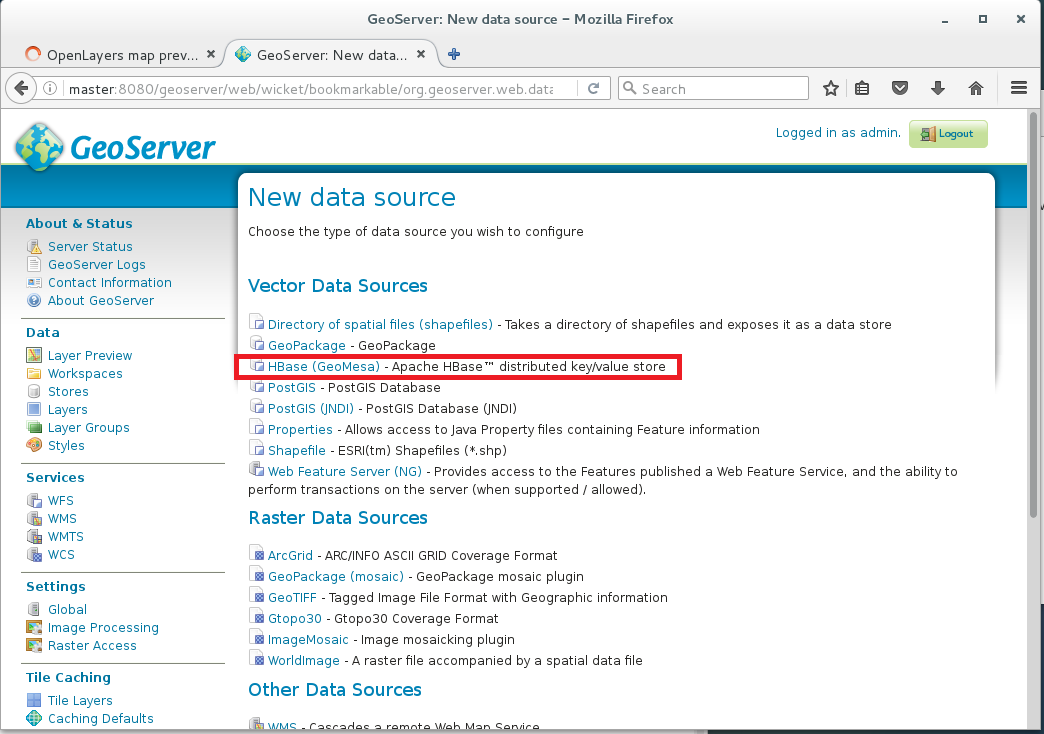
Task: Close the OpenLayers map preview tab
Action: coord(210,55)
